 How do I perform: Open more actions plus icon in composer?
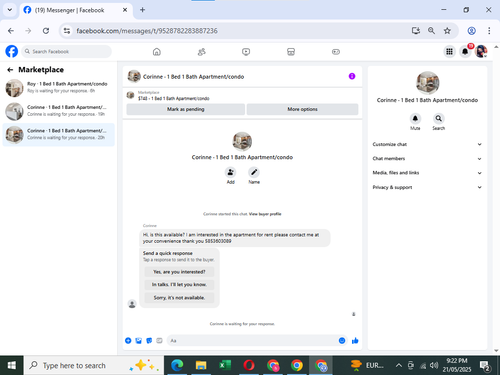(128, 340)
